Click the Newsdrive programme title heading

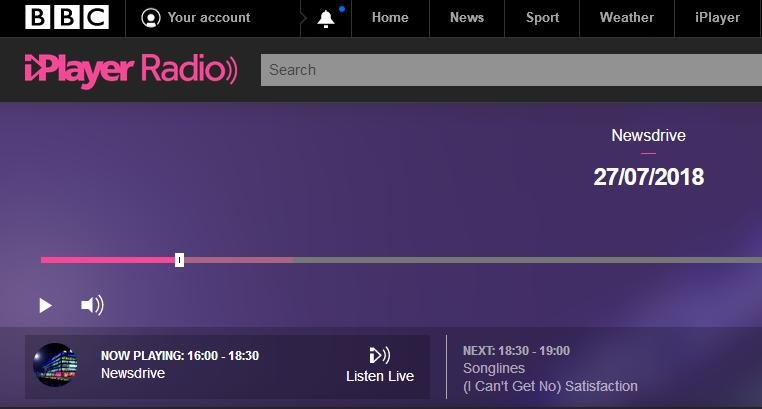(x=648, y=136)
